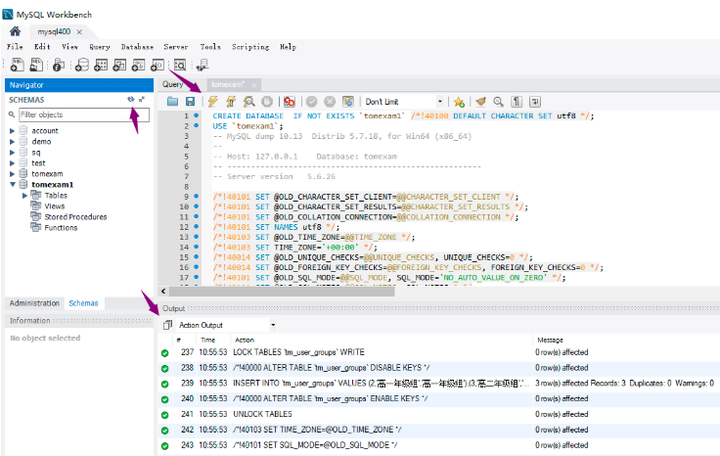Viewport: 720px width, 456px height.
Task: Select the Views node
Action: pos(55,206)
